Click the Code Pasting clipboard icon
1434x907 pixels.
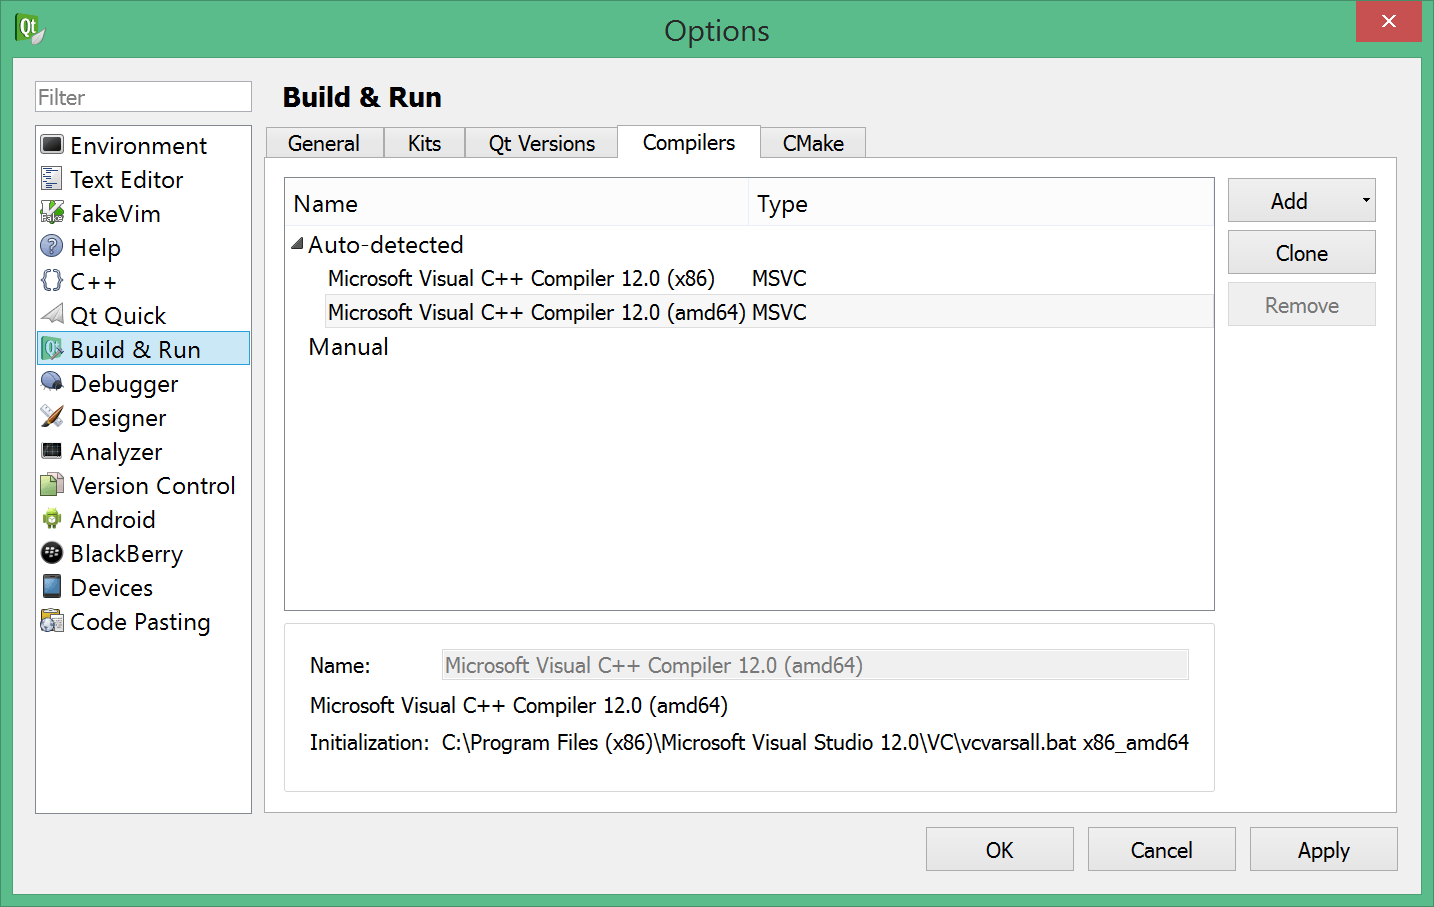[x=52, y=621]
